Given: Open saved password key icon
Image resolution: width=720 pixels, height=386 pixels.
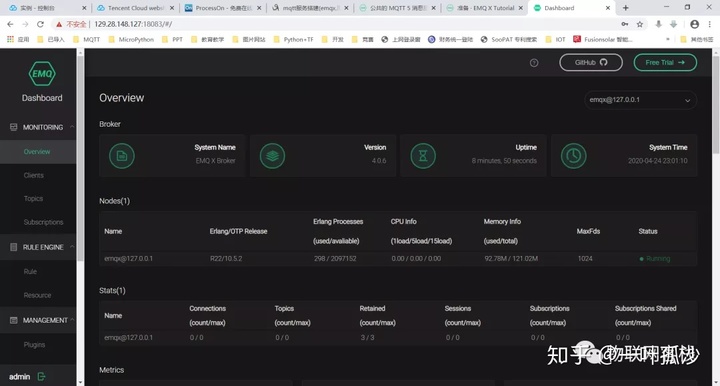Looking at the screenshot, I should [x=625, y=24].
